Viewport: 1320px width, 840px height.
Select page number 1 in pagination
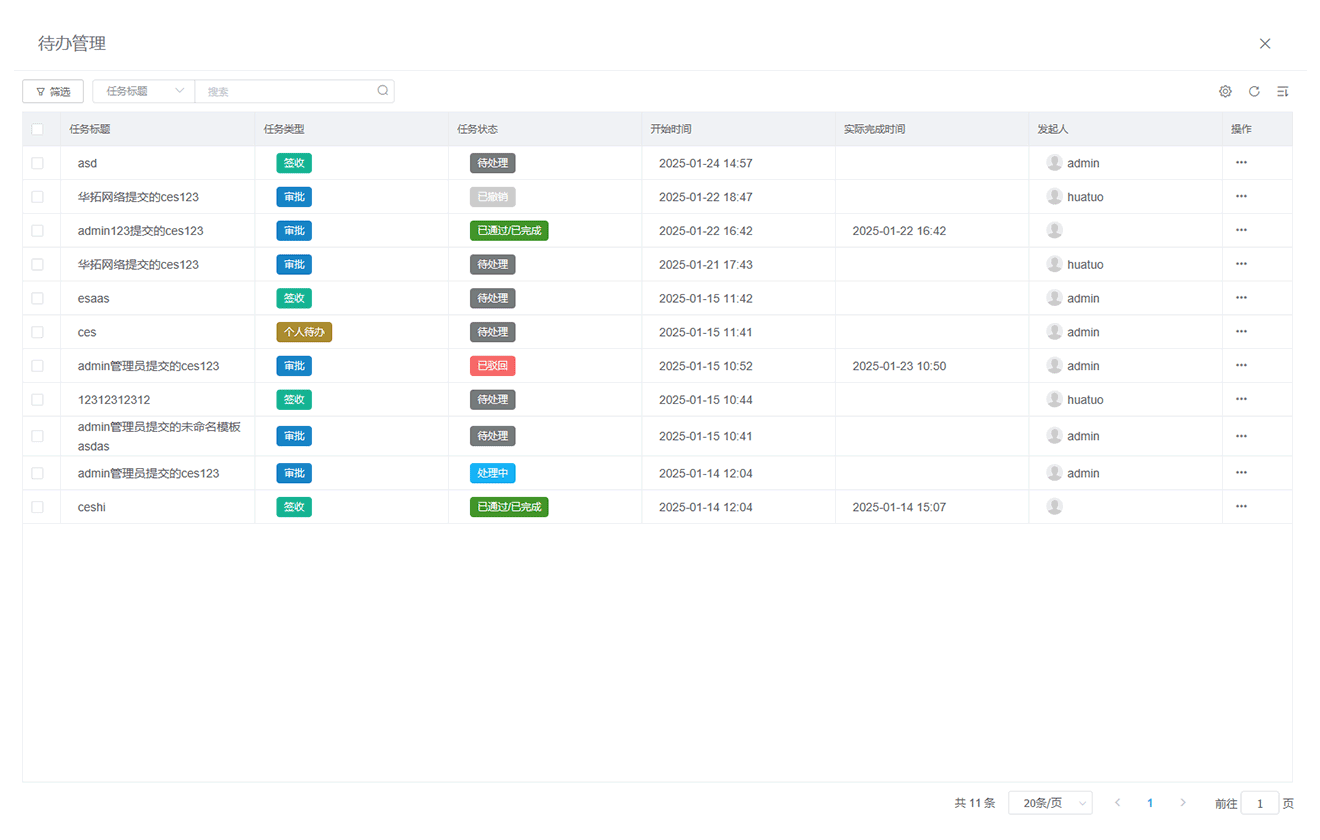tap(1150, 803)
